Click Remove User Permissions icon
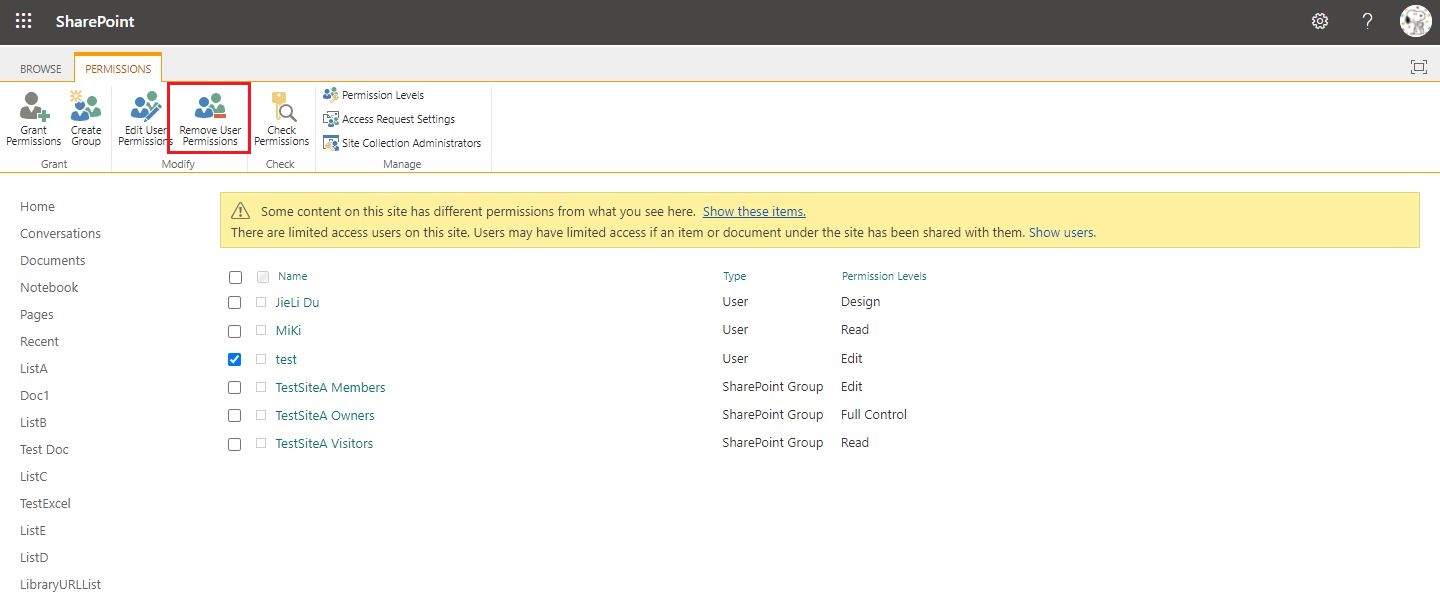1440x600 pixels. (210, 120)
